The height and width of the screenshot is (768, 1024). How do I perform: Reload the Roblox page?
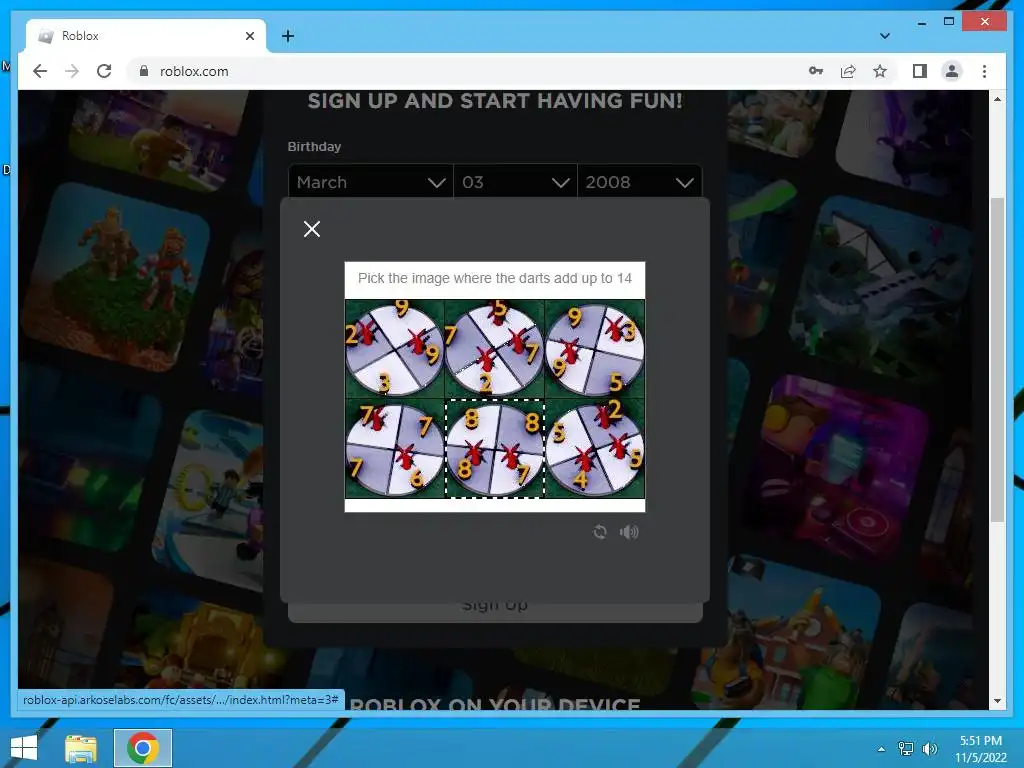pos(104,71)
